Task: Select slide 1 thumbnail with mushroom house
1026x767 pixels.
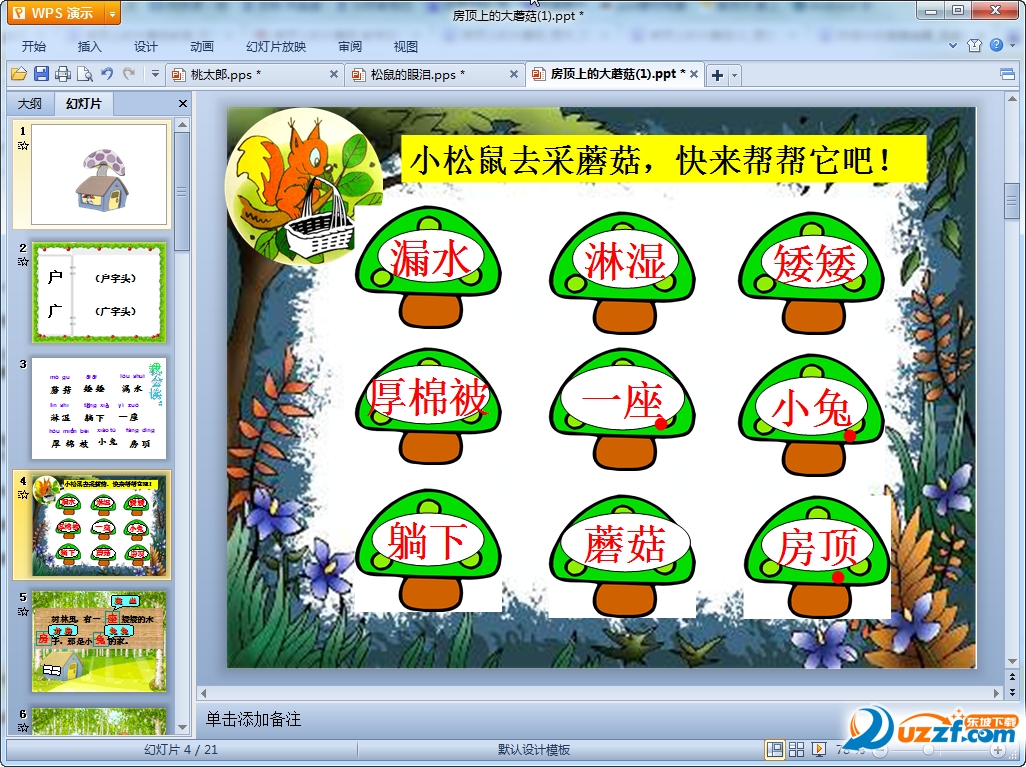Action: 99,175
